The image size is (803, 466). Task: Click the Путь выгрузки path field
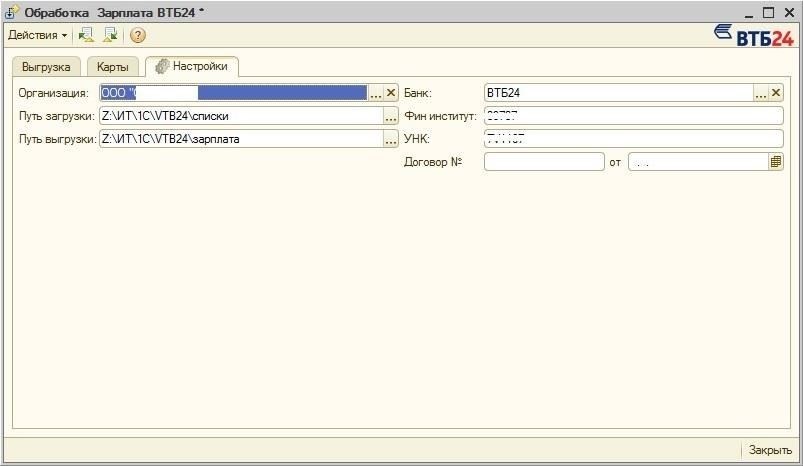[241, 139]
